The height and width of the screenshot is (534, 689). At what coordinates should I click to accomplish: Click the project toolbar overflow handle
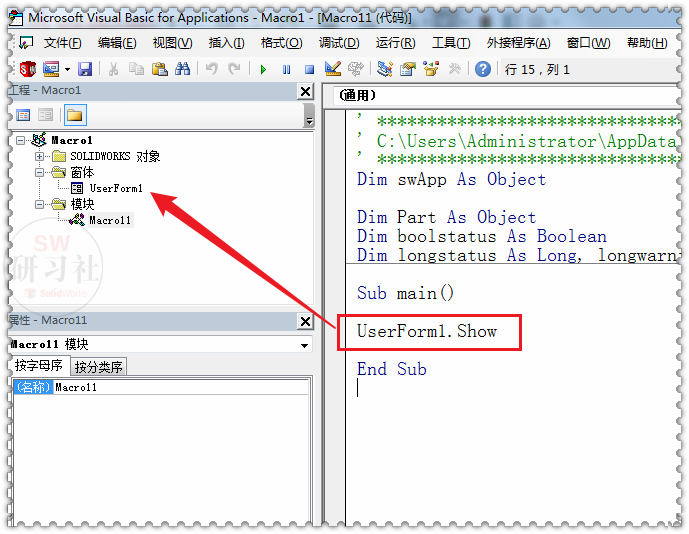click(x=309, y=116)
